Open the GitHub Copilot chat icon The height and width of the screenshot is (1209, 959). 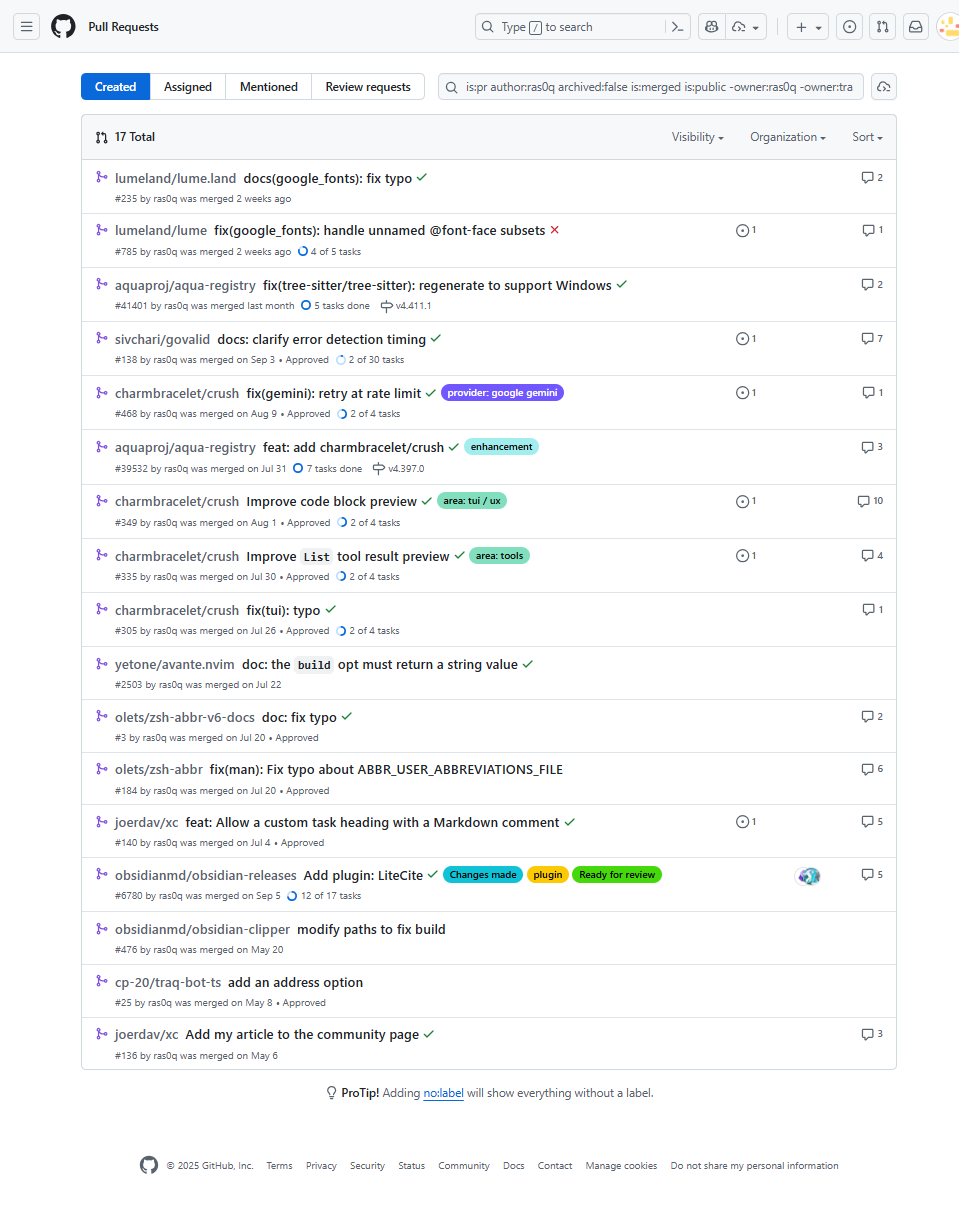pyautogui.click(x=711, y=26)
